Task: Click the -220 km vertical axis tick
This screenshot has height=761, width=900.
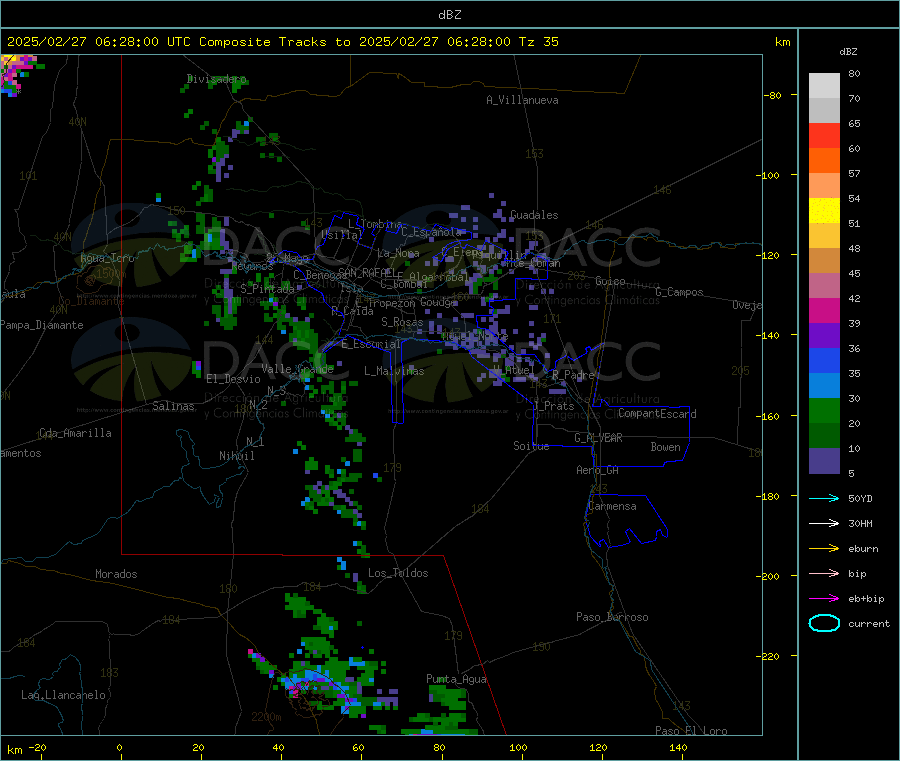Action: (770, 657)
